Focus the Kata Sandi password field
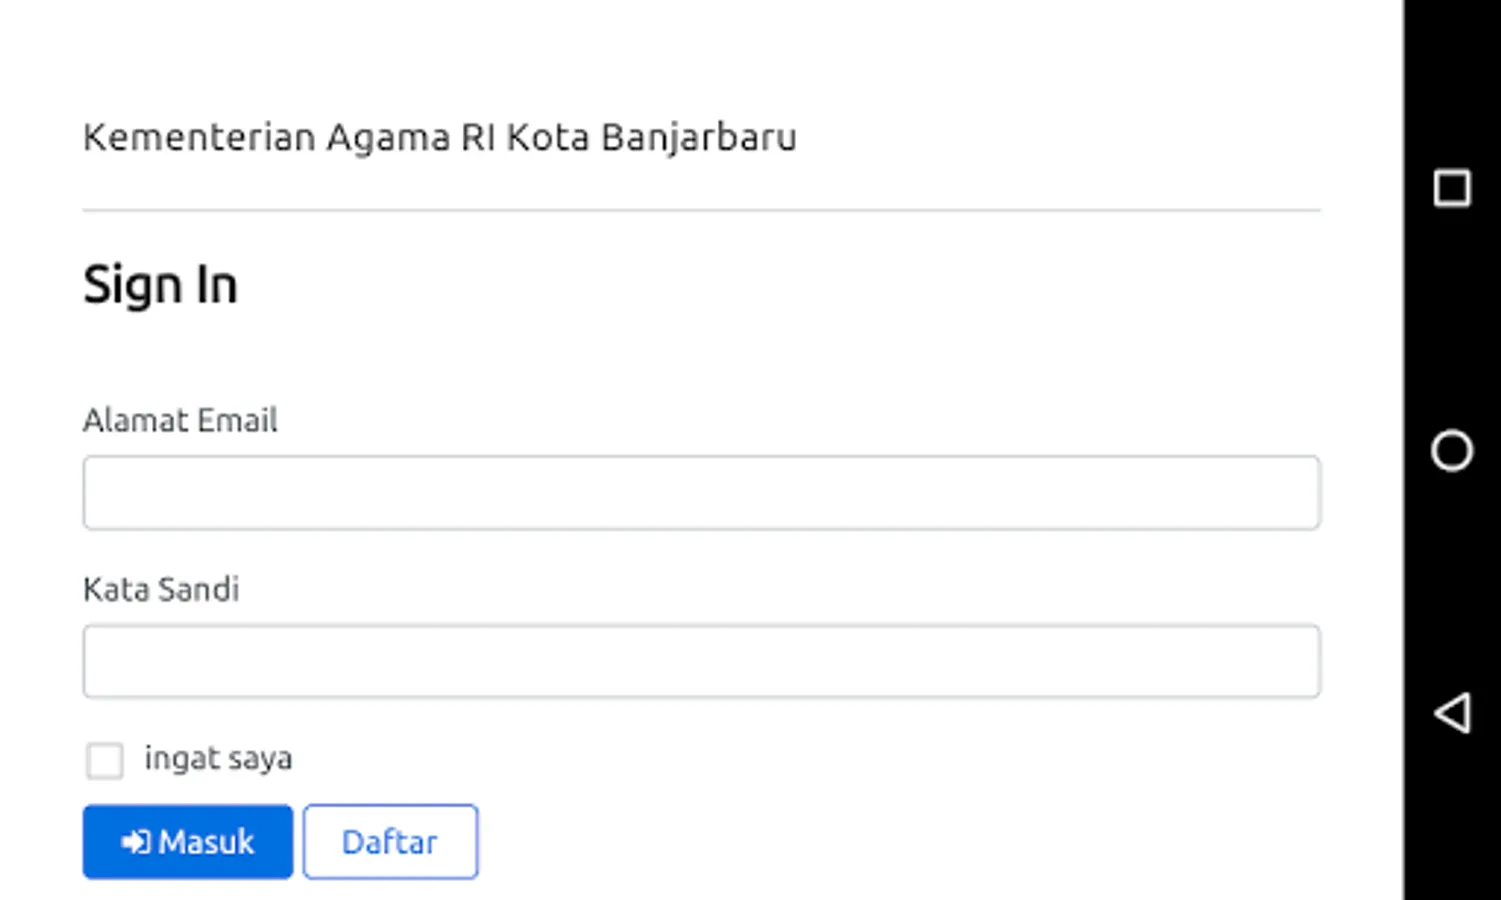The image size is (1501, 900). 701,661
